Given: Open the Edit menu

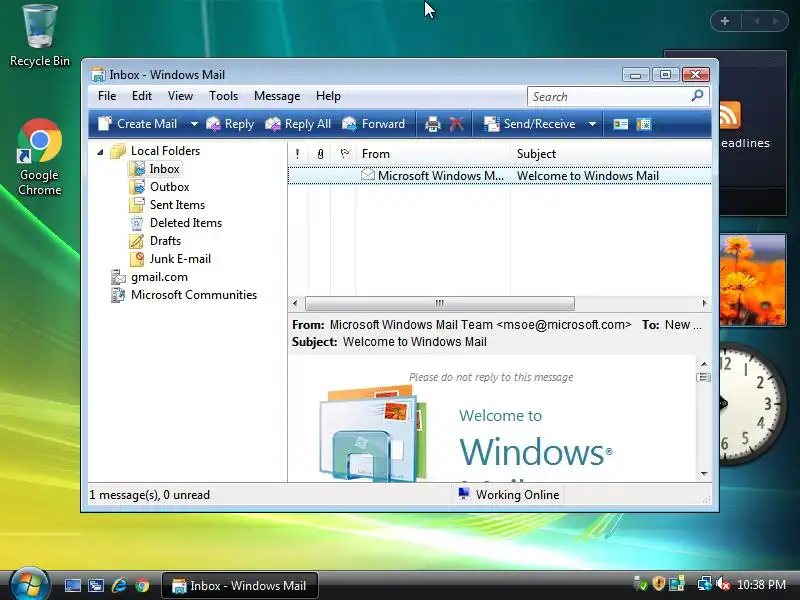Looking at the screenshot, I should [142, 96].
